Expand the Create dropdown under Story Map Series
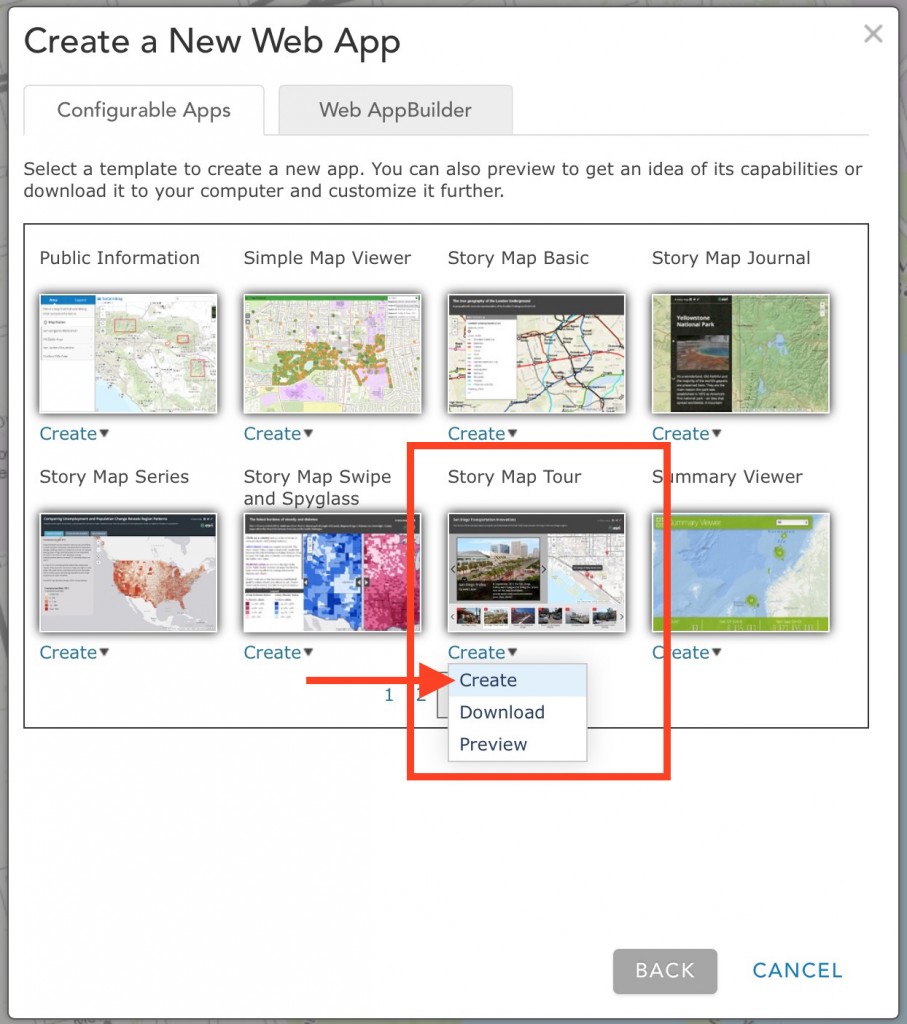The width and height of the screenshot is (907, 1024). (x=74, y=652)
